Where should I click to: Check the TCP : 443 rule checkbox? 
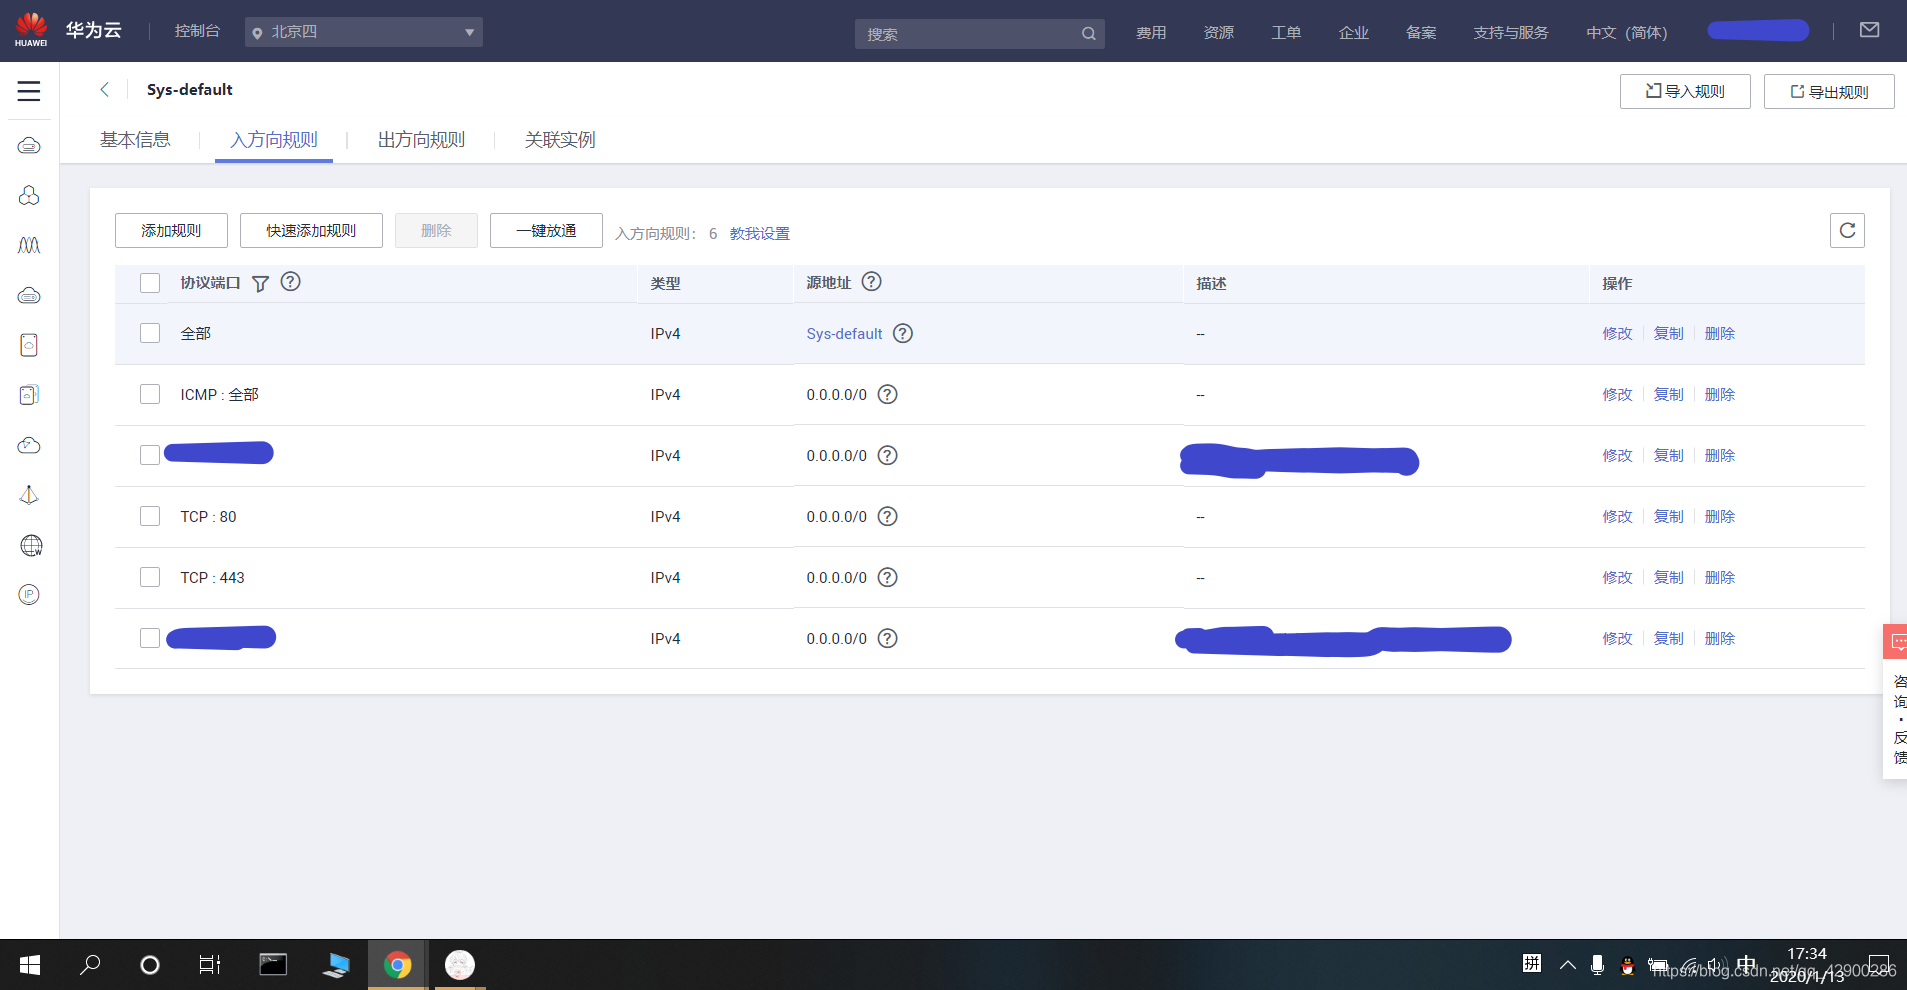[150, 577]
